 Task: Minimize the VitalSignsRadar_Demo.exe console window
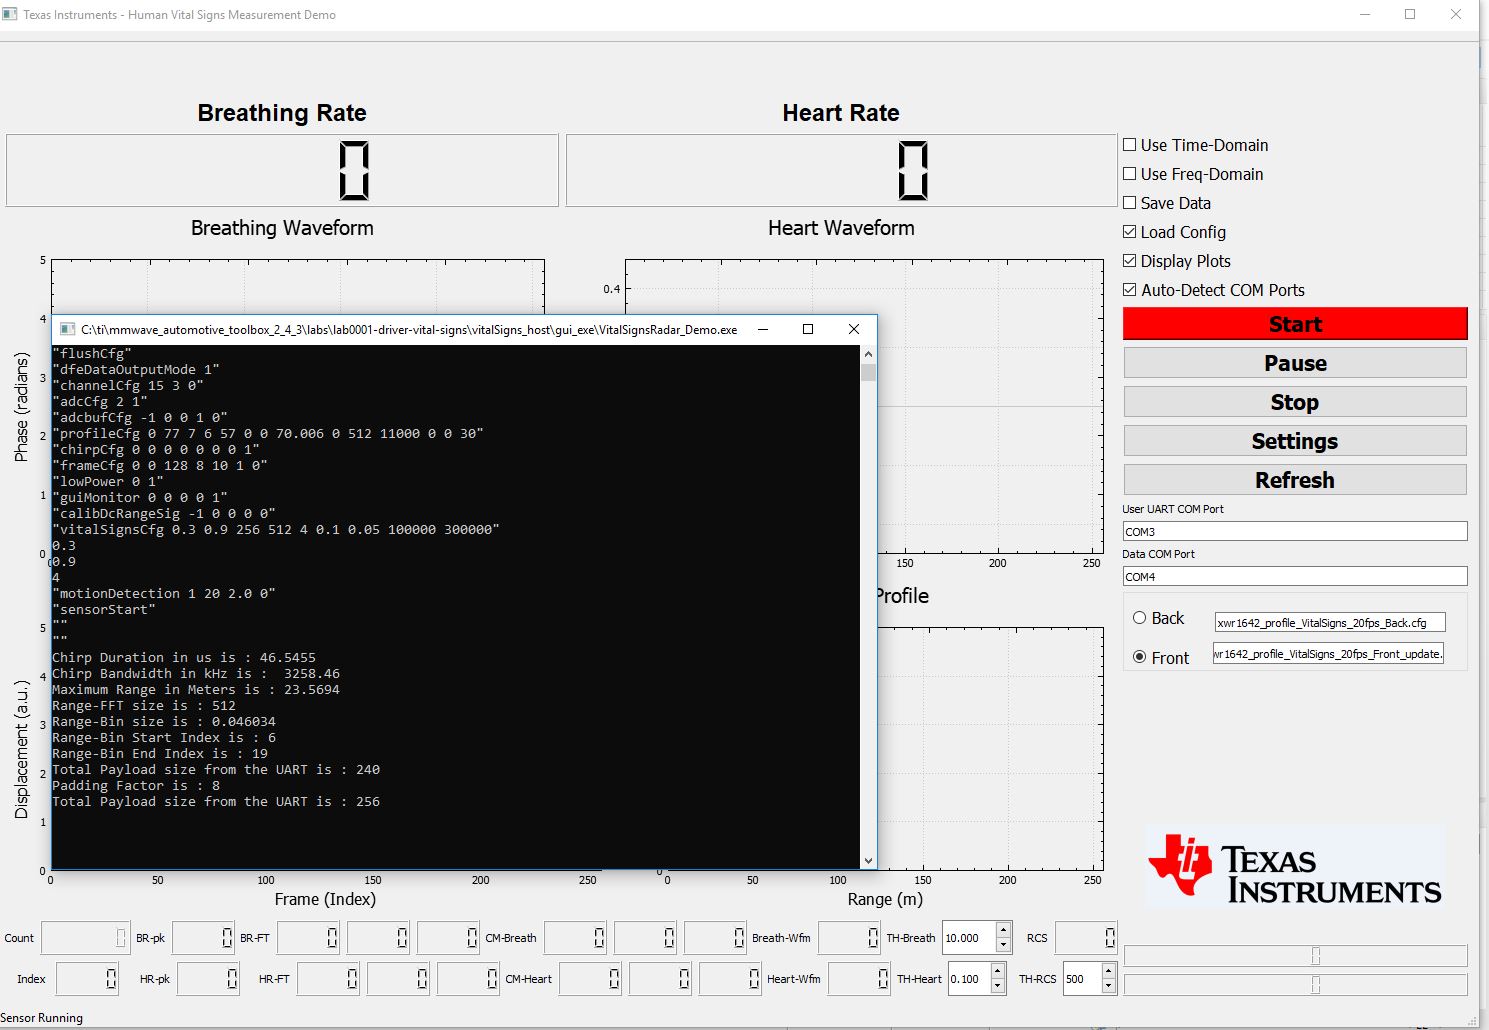tap(763, 329)
